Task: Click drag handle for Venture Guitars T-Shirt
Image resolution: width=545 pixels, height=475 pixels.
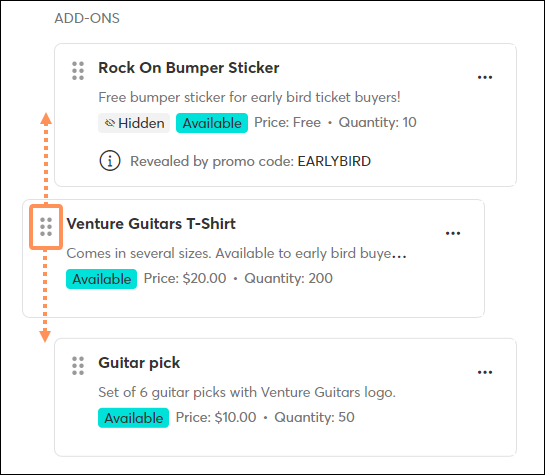Action: click(x=46, y=227)
